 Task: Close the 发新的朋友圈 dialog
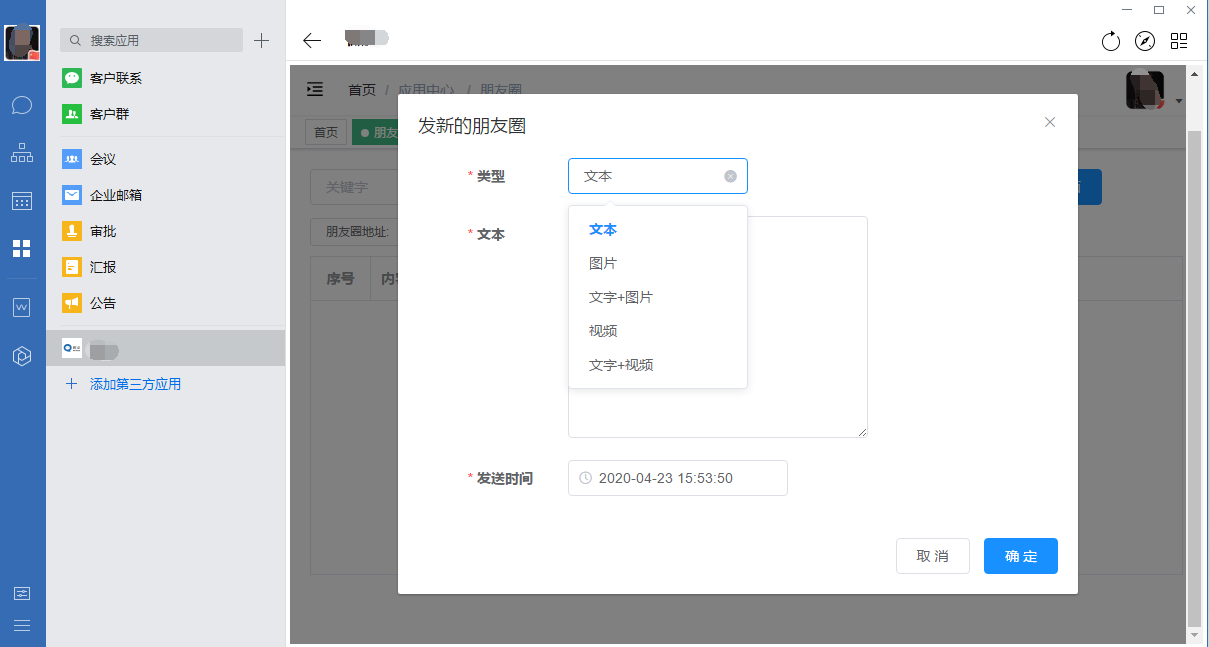point(1050,122)
